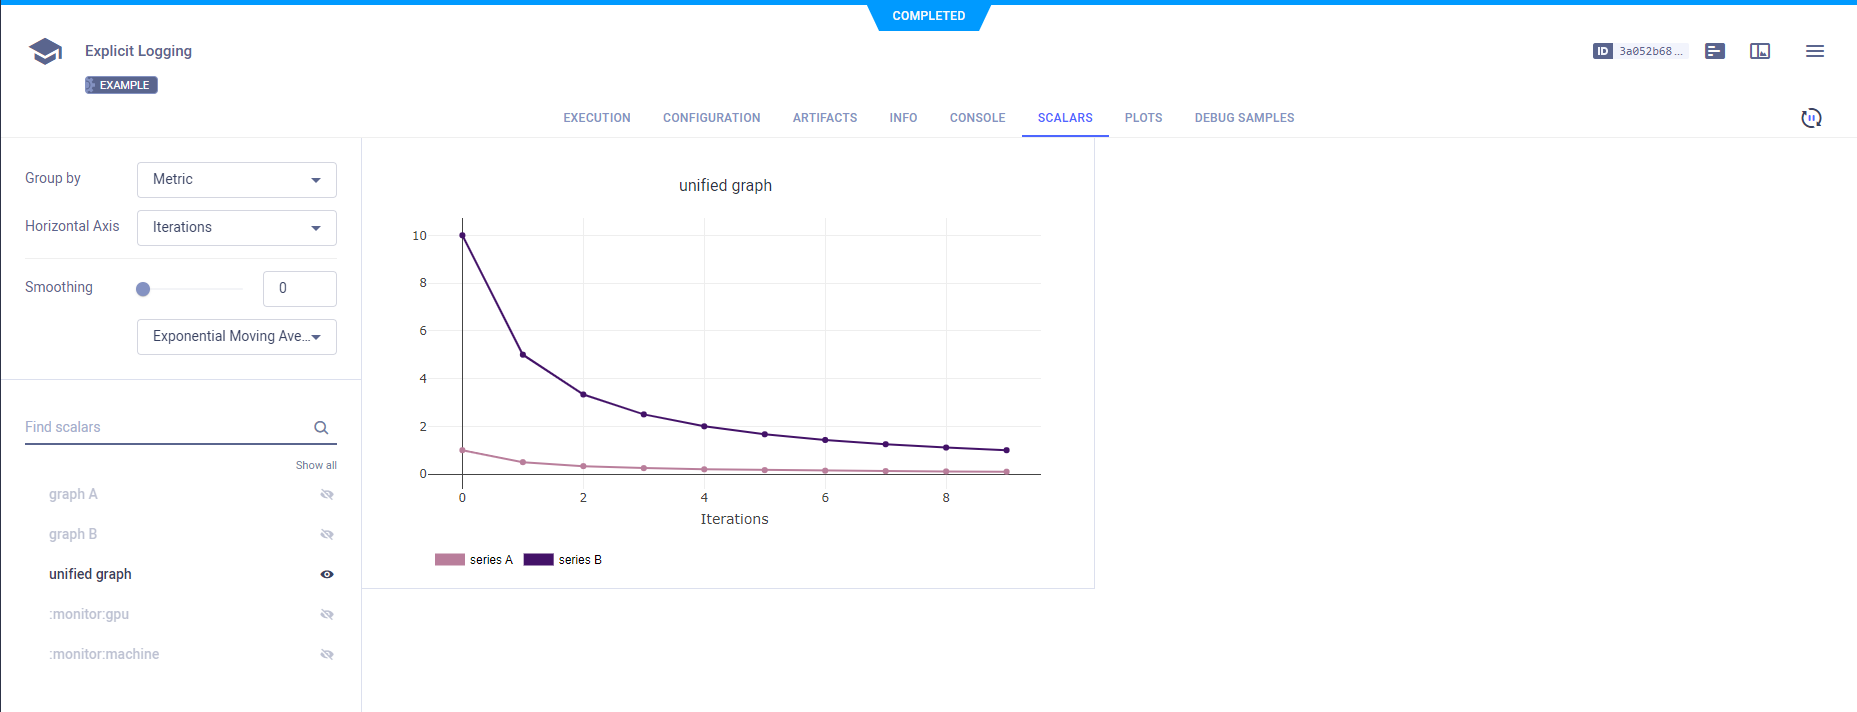Show graph A with its eye toggle

click(x=326, y=494)
